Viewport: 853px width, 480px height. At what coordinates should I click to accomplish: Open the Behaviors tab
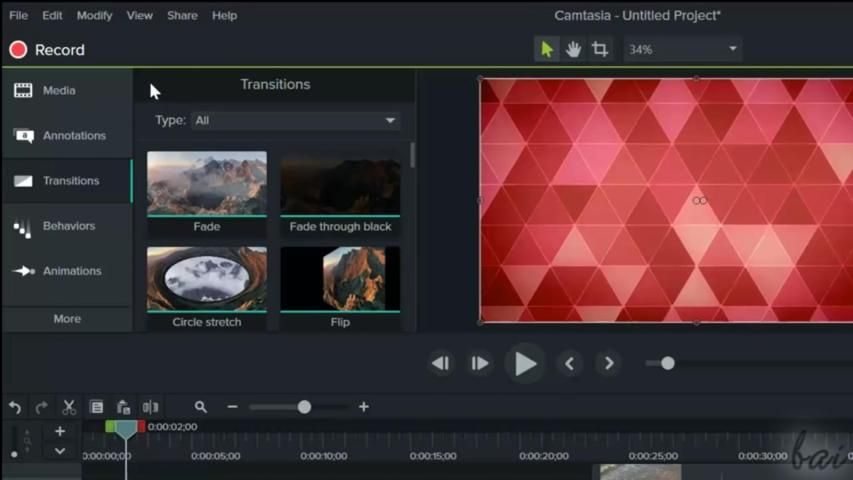coord(67,226)
